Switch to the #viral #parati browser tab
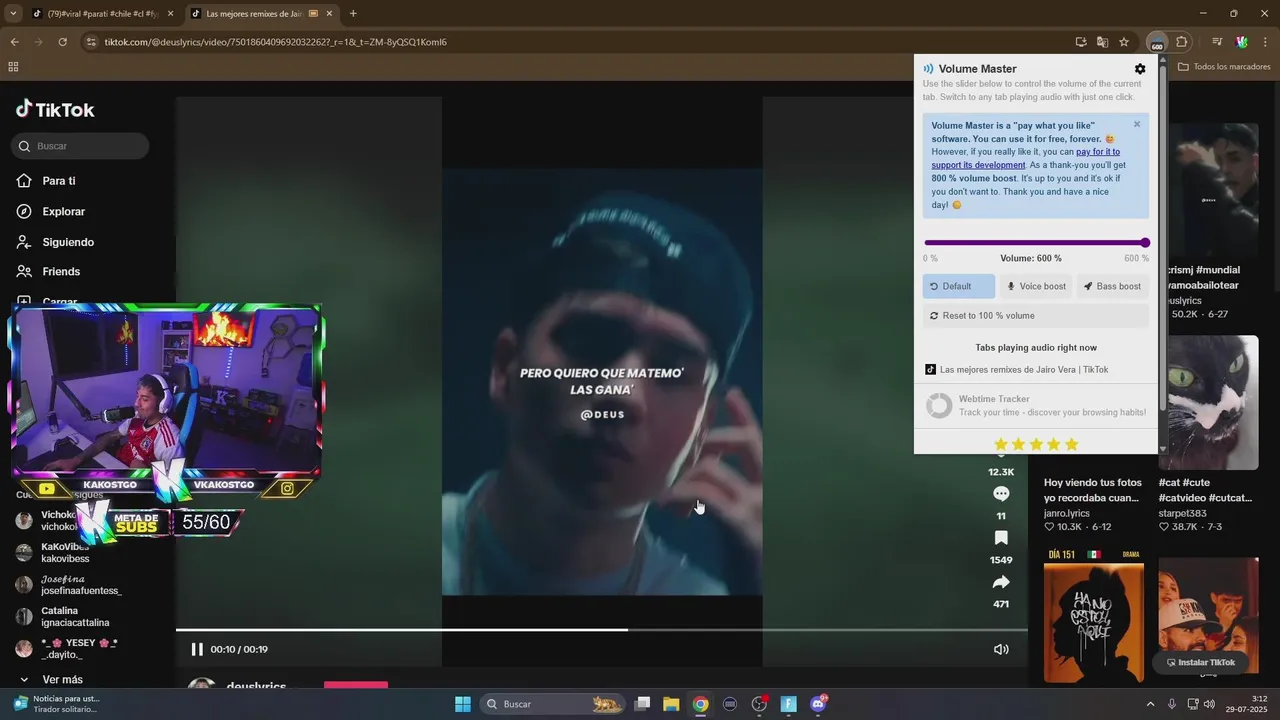 click(x=97, y=14)
